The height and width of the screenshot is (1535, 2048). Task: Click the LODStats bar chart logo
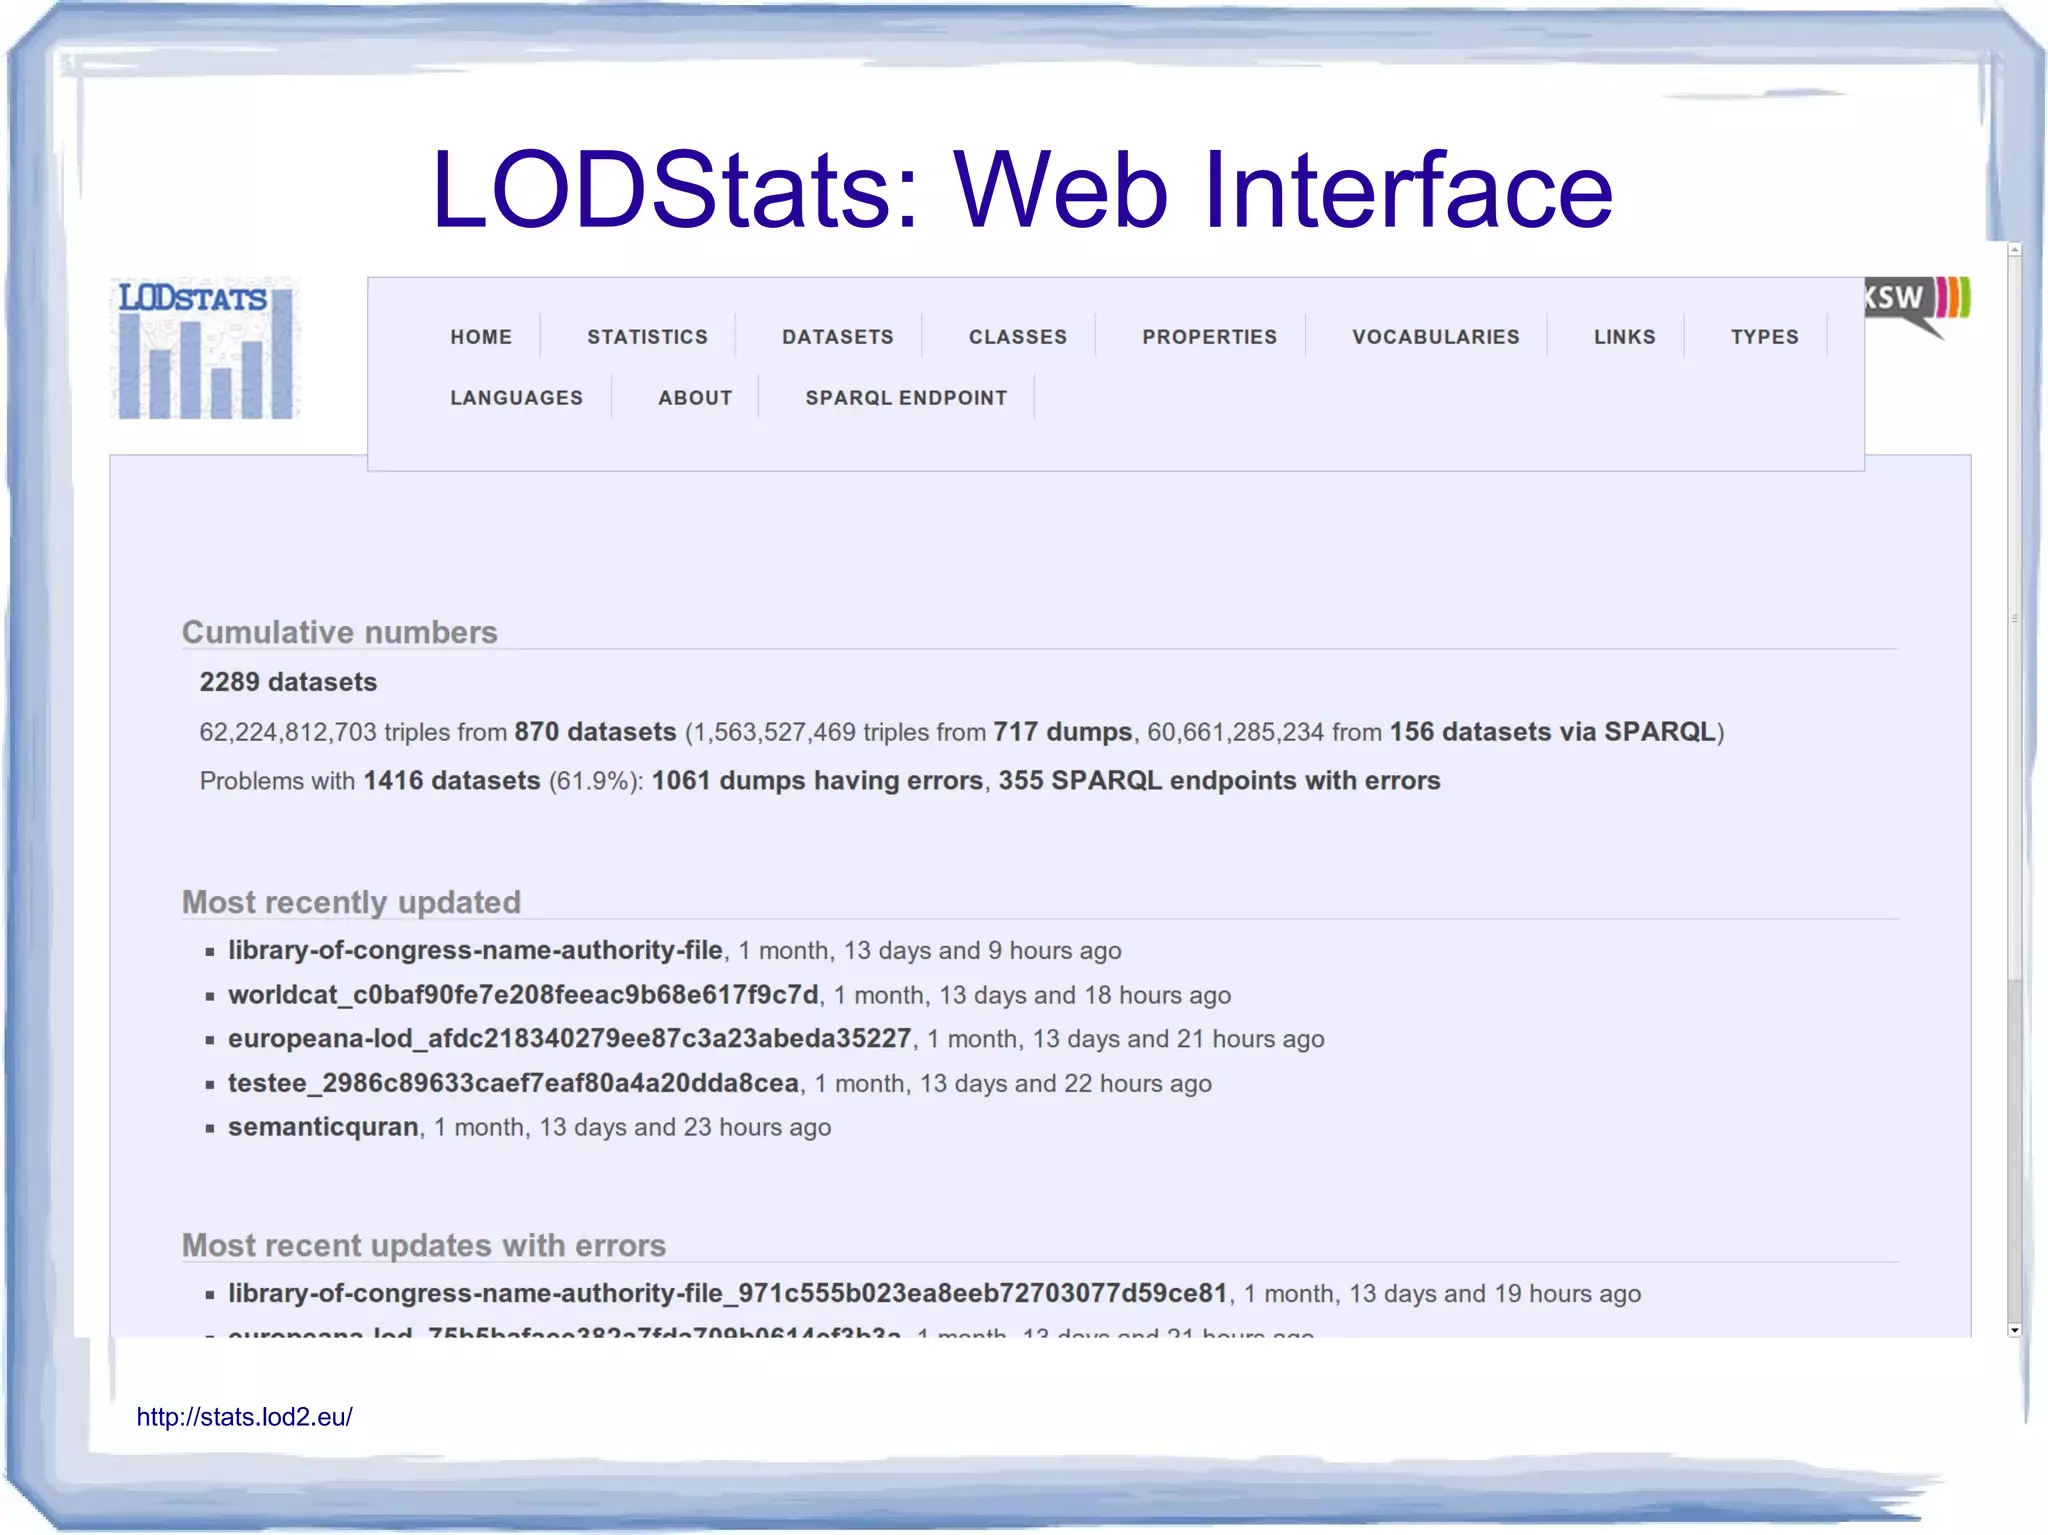[205, 348]
